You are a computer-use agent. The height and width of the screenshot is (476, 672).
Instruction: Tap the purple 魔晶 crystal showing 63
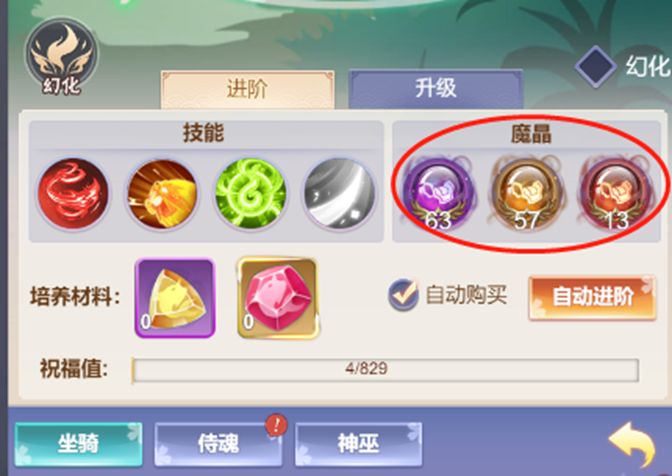(439, 192)
